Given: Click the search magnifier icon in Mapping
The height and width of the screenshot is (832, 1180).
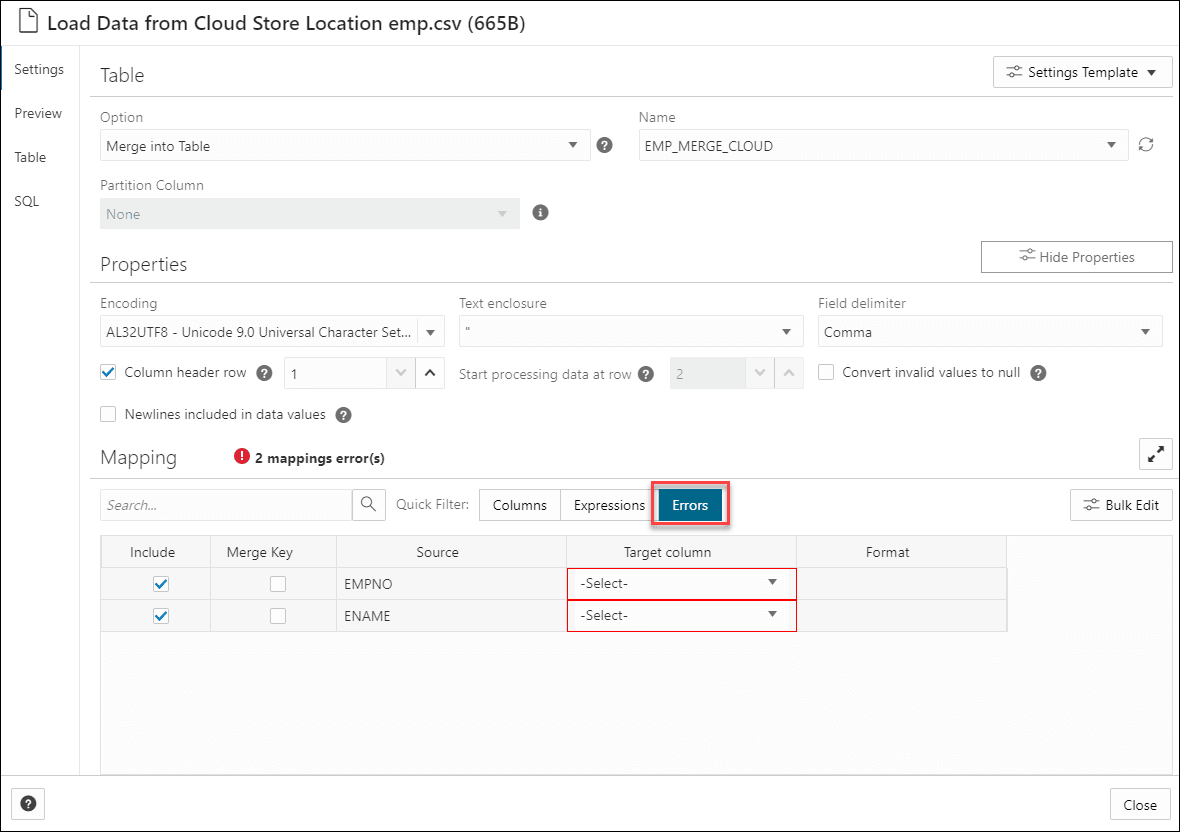Looking at the screenshot, I should [x=369, y=505].
